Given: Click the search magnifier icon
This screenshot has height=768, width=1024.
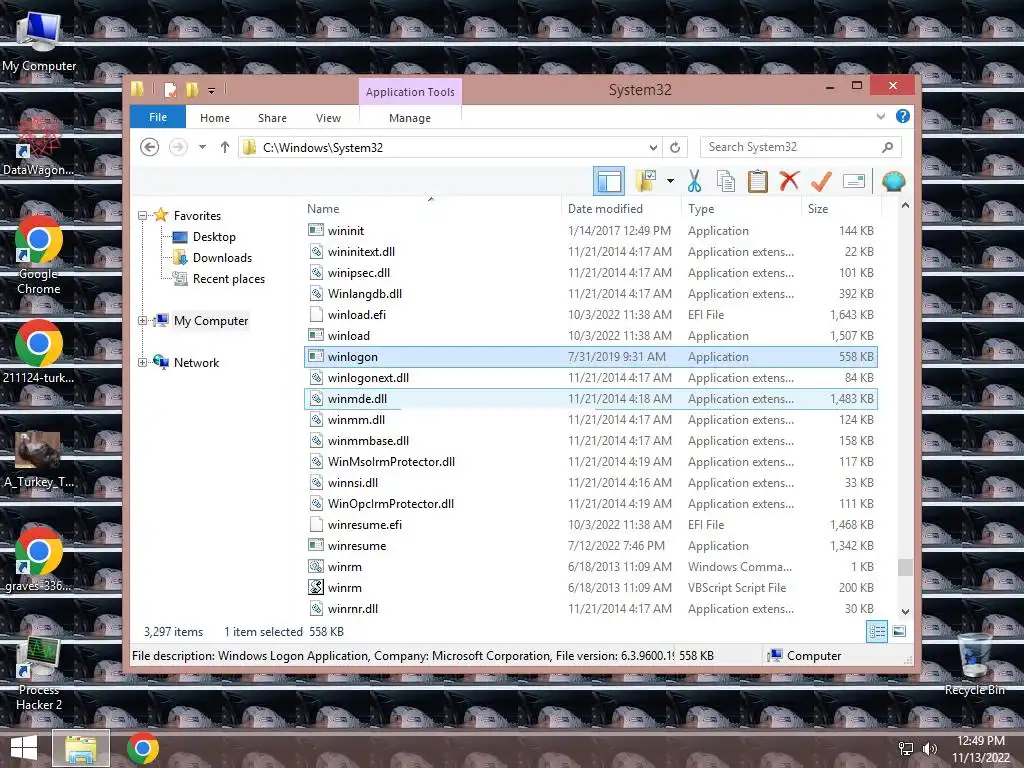Looking at the screenshot, I should pyautogui.click(x=888, y=147).
